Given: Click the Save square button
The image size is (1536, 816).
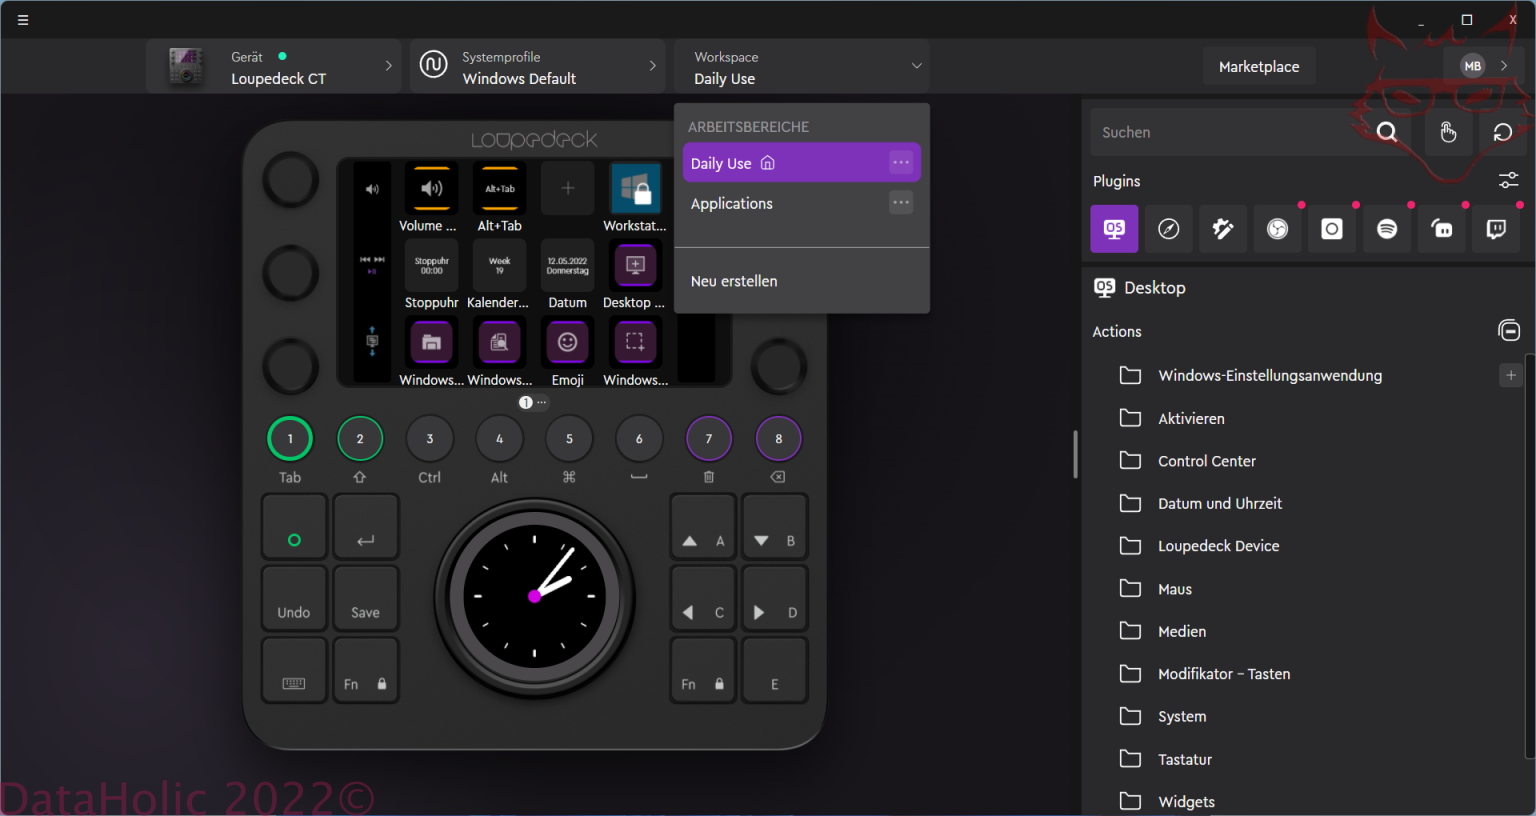Looking at the screenshot, I should (365, 598).
